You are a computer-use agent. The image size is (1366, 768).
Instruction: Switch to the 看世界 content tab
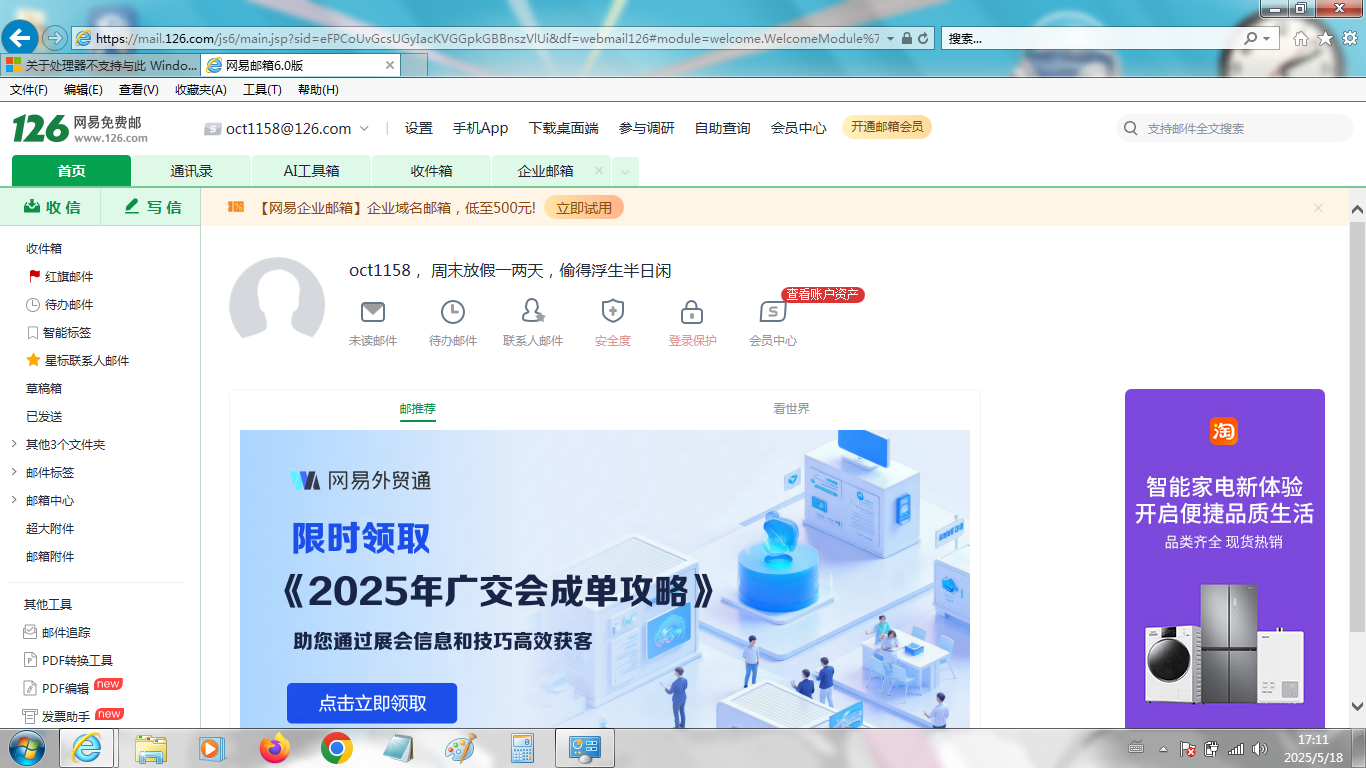click(791, 408)
